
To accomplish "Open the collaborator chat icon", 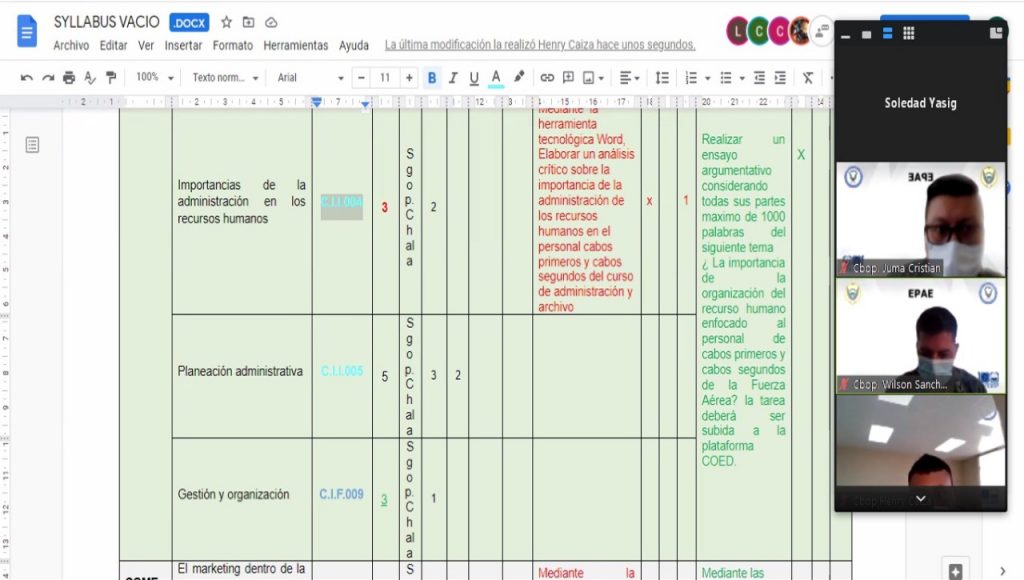I will pos(822,31).
